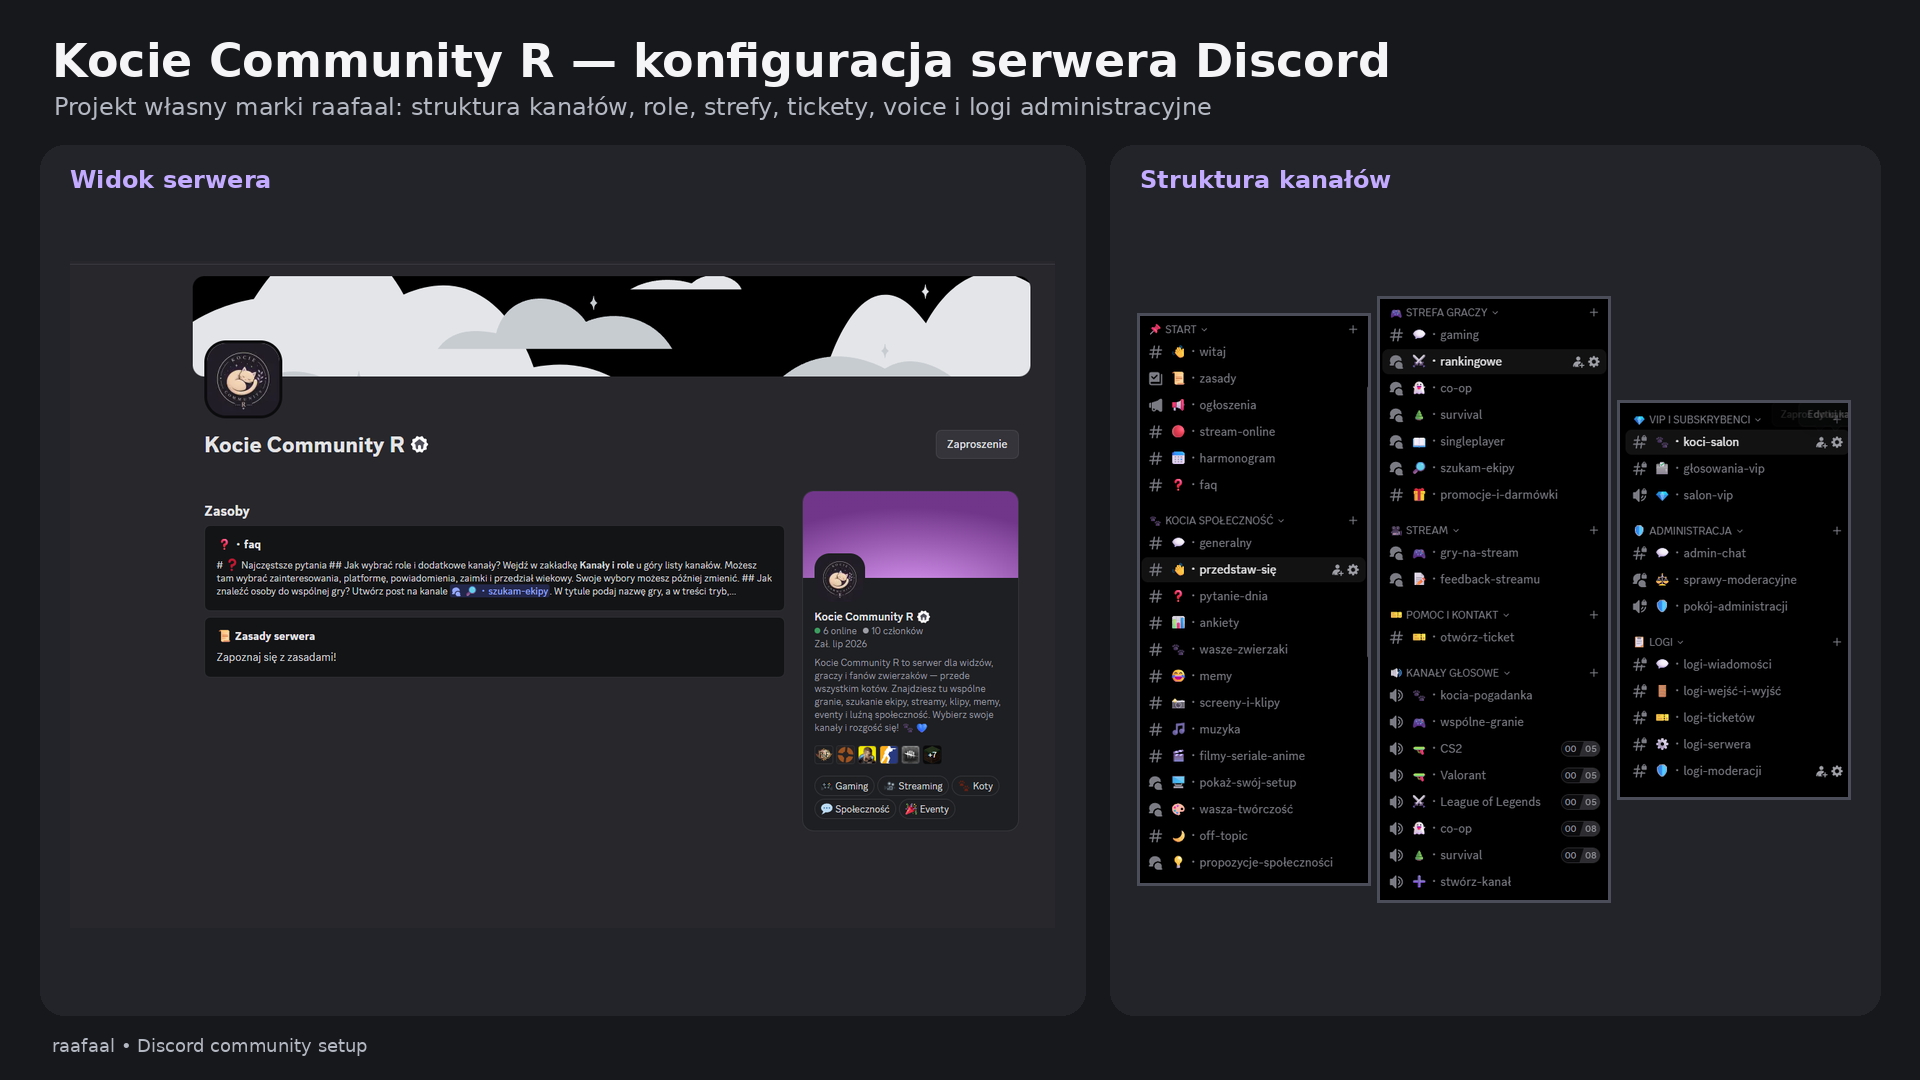Follow the szukam-ekipy channel link in faq

(x=500, y=591)
